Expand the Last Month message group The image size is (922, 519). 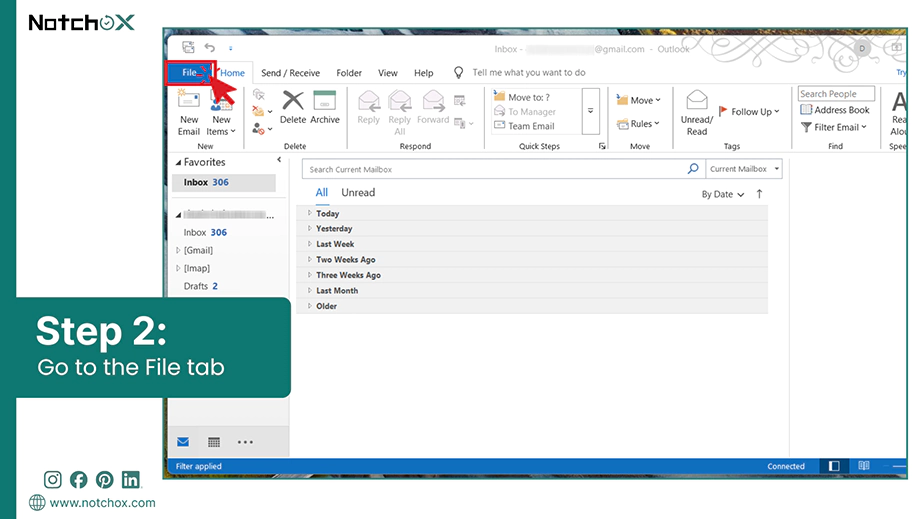(x=310, y=290)
